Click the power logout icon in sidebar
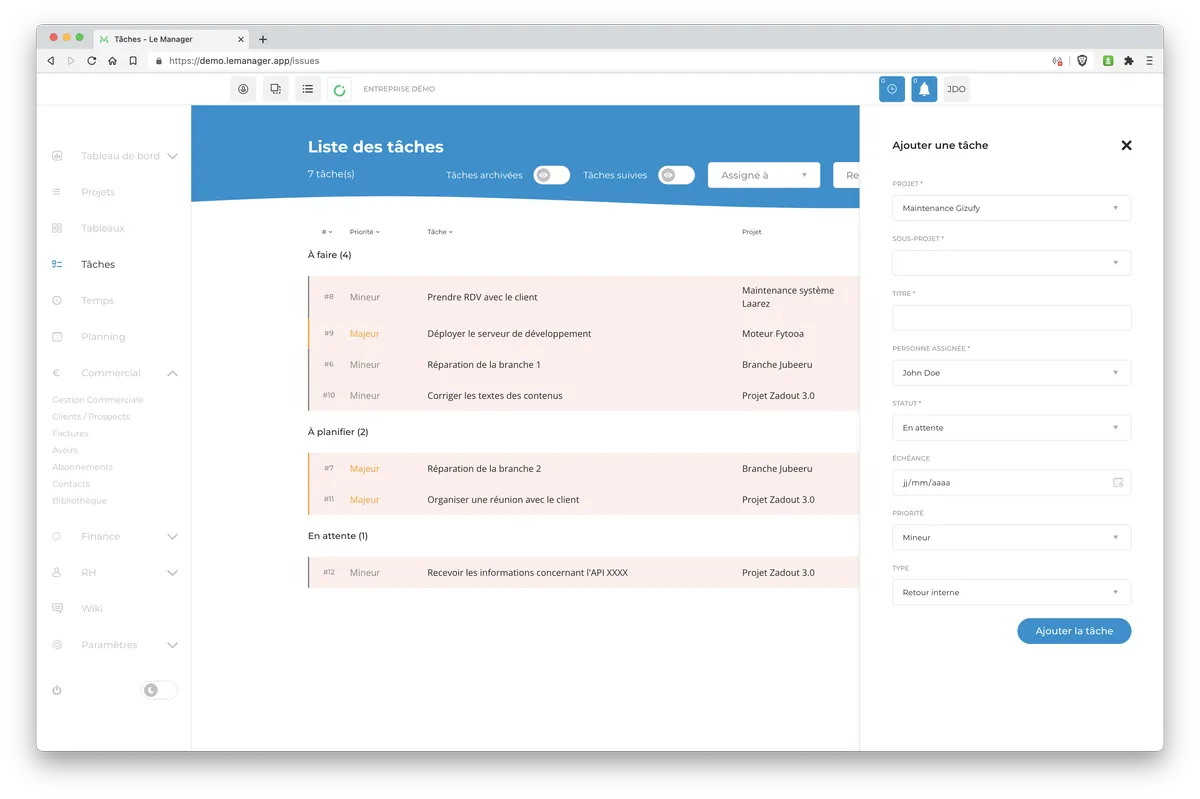The width and height of the screenshot is (1200, 799). coord(57,690)
